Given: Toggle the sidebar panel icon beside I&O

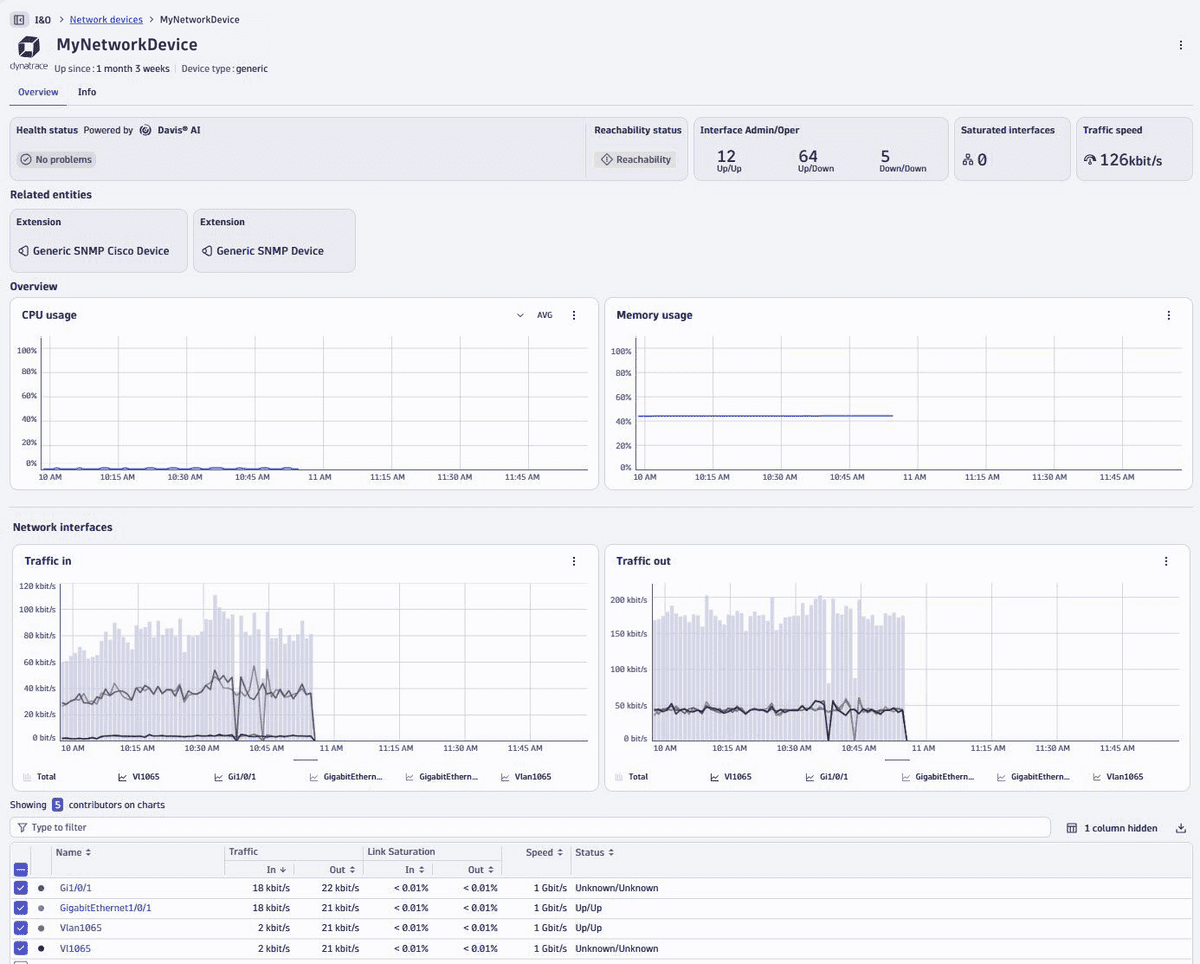Looking at the screenshot, I should [19, 19].
